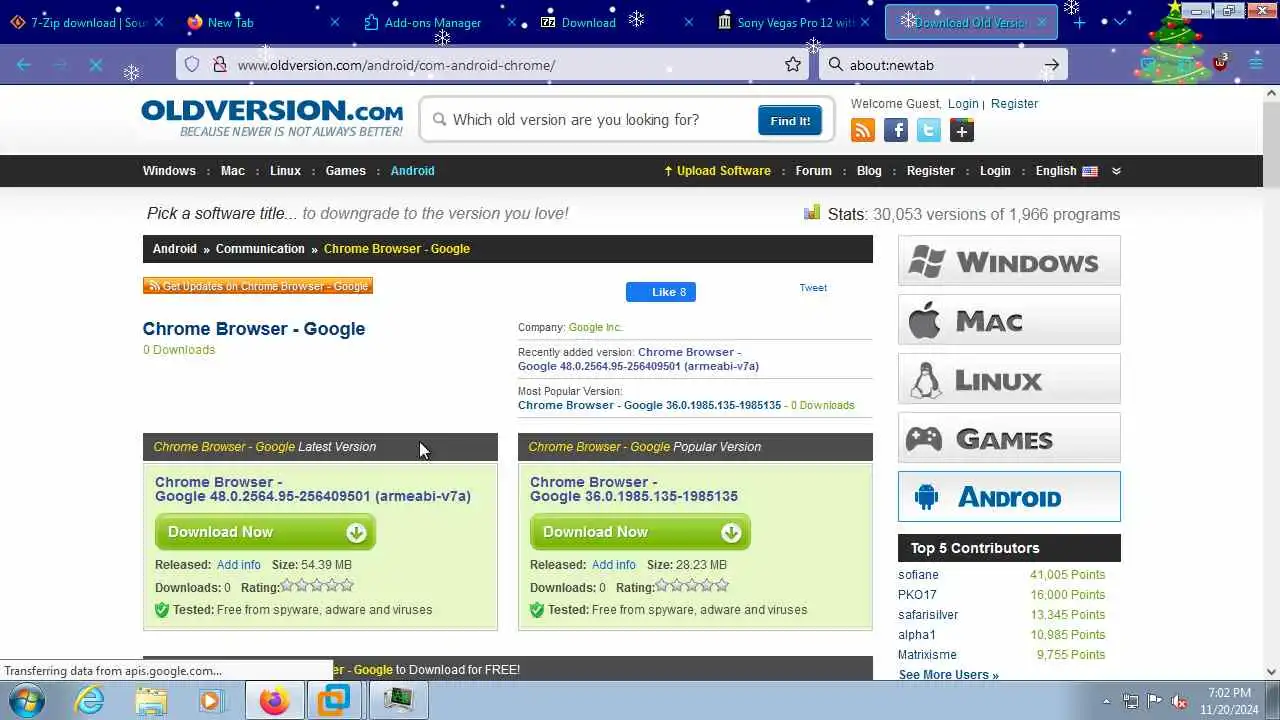Open Windows Media Player taskbar icon

click(x=211, y=700)
